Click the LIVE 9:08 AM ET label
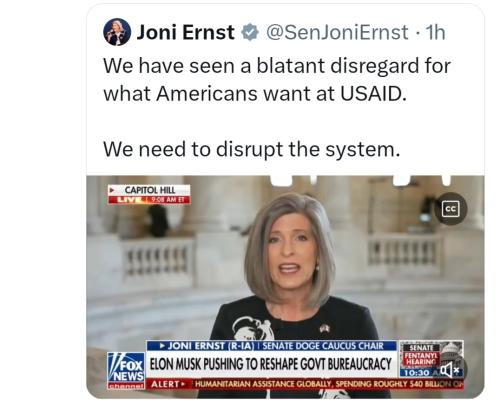 pos(149,200)
